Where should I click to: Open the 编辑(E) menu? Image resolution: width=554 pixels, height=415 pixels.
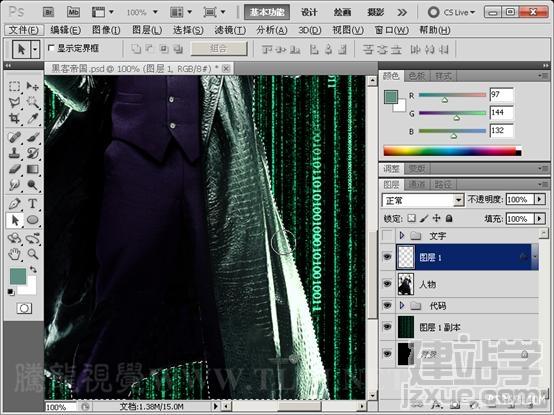[x=65, y=30]
